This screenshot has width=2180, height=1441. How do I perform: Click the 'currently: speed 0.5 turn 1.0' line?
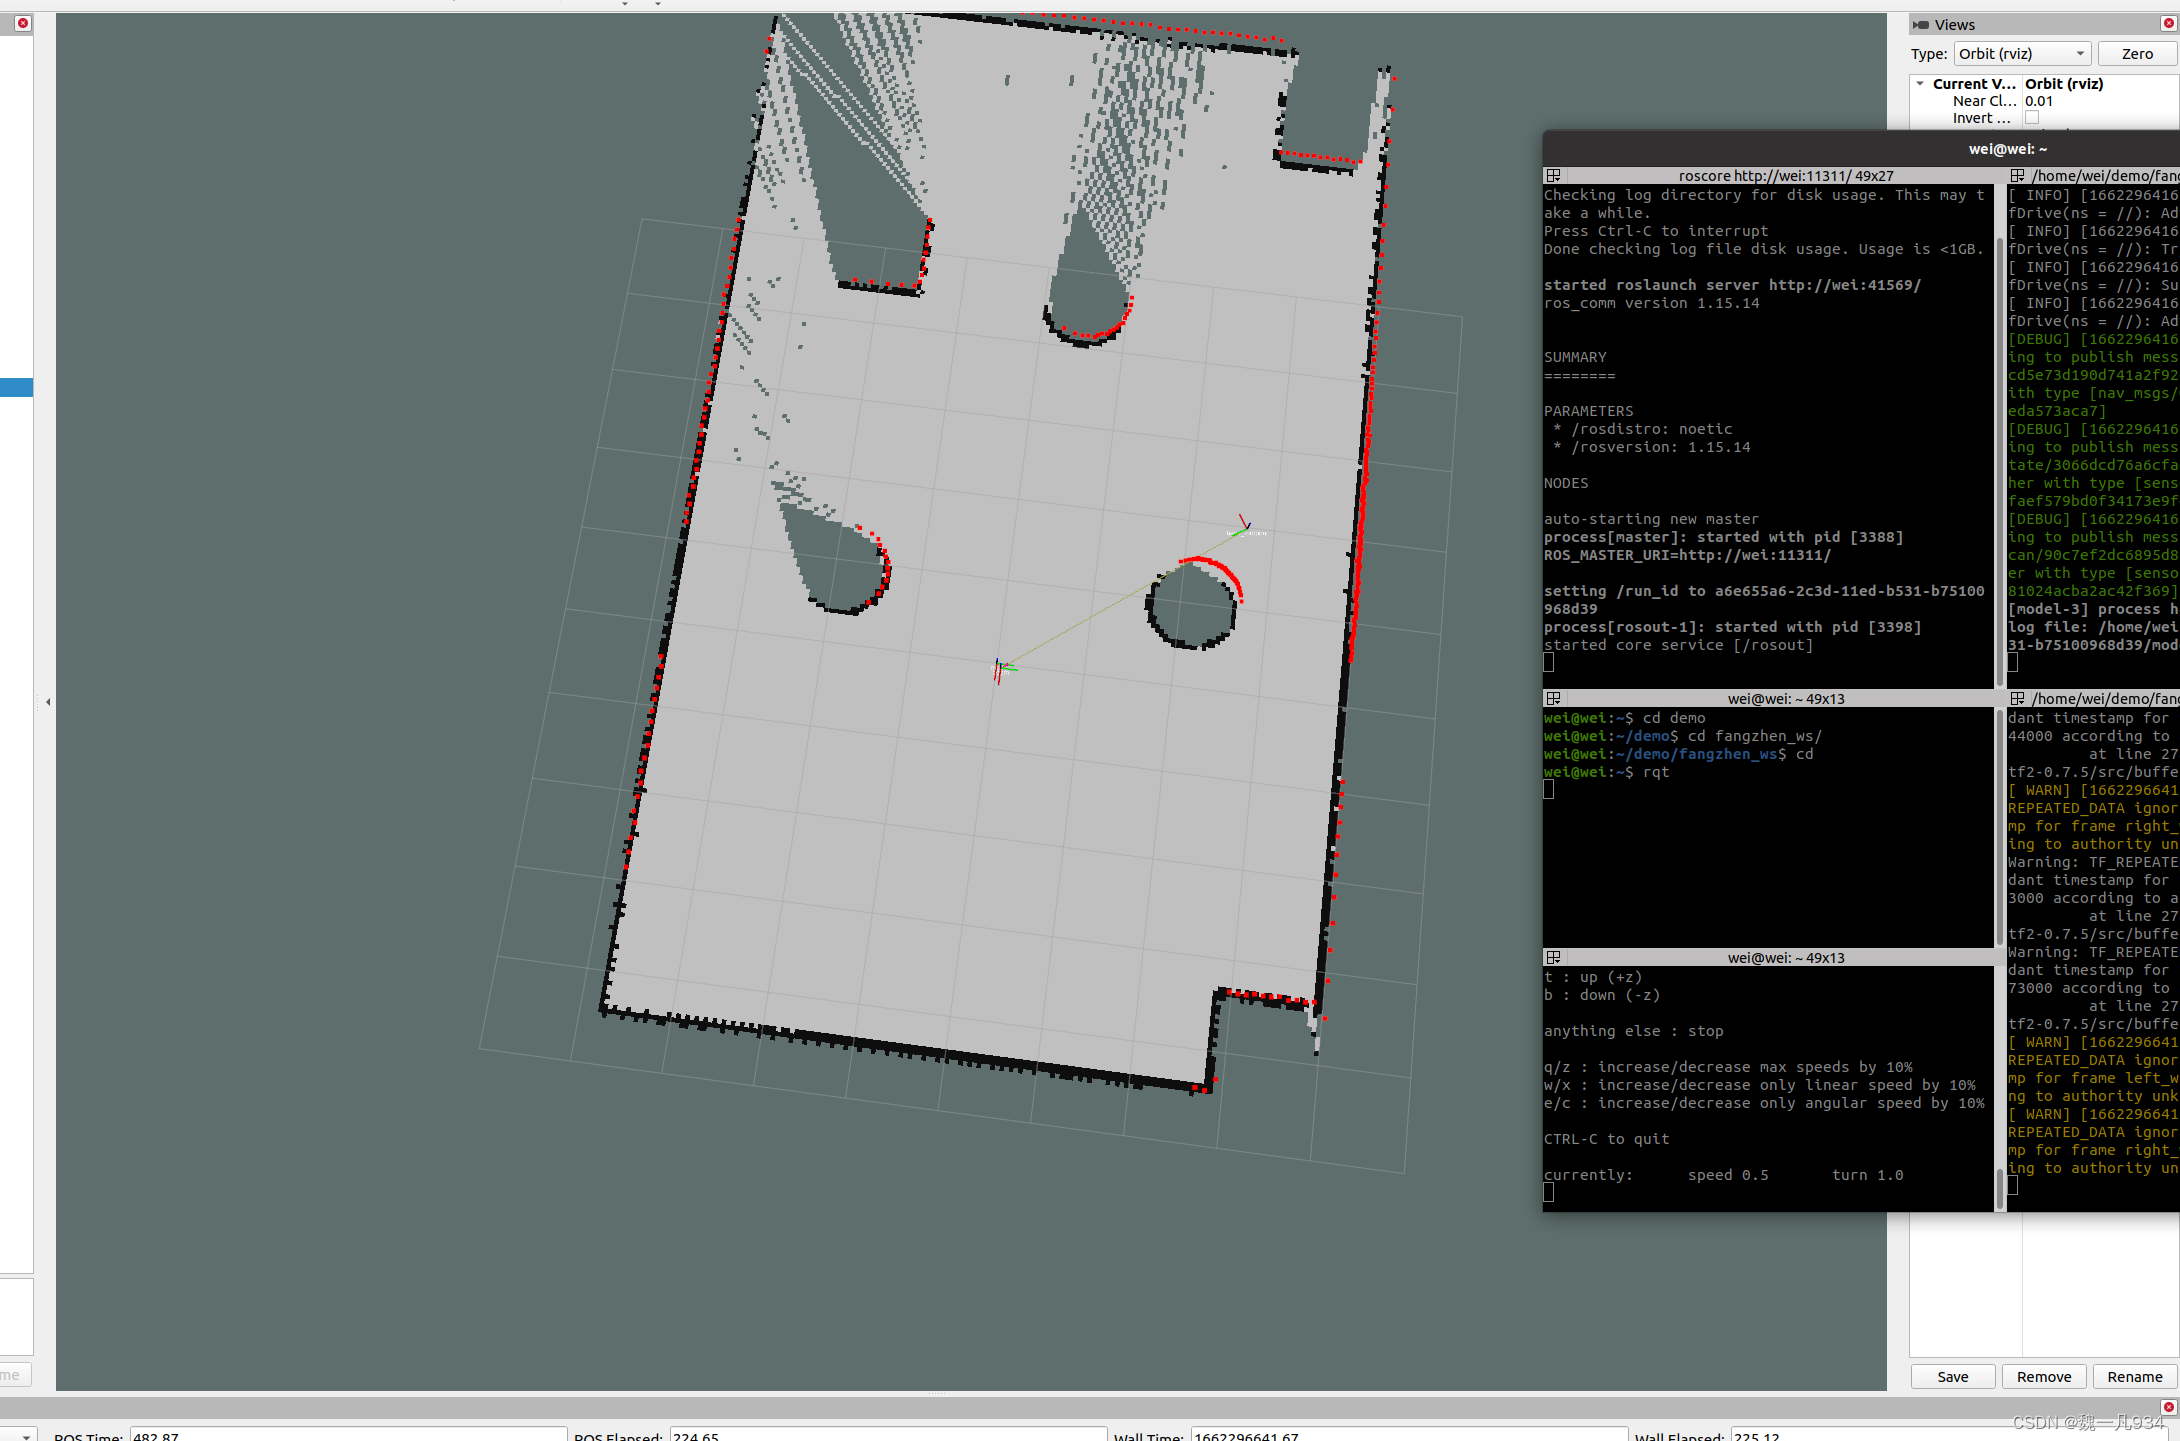click(1723, 1175)
